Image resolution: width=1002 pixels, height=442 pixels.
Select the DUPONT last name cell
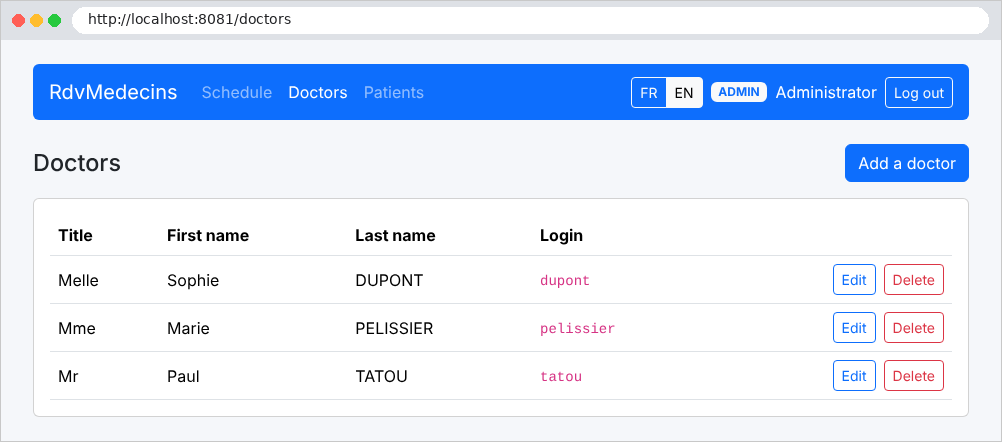(x=389, y=280)
